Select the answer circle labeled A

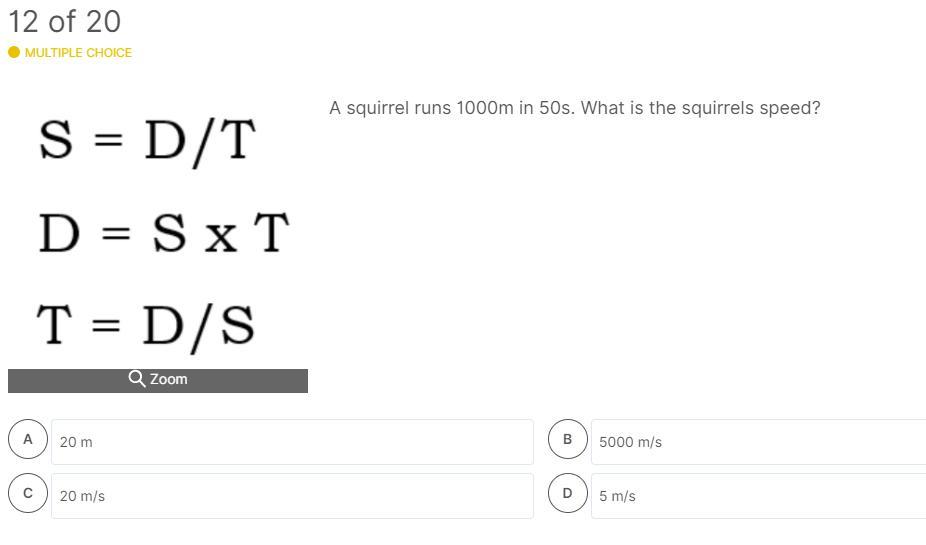(28, 439)
